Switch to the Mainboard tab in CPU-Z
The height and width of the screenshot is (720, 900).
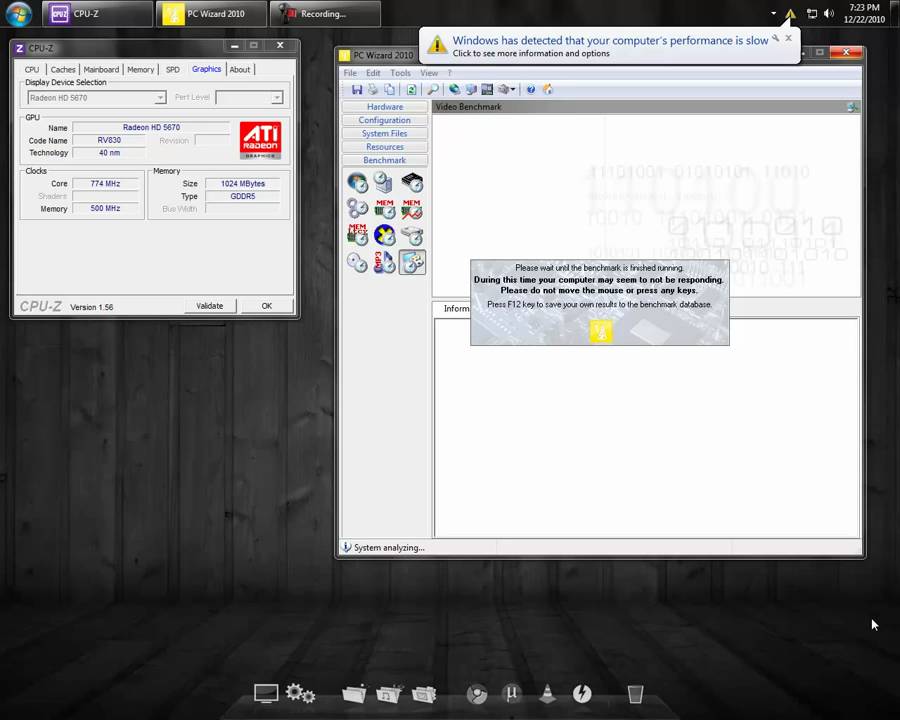101,69
